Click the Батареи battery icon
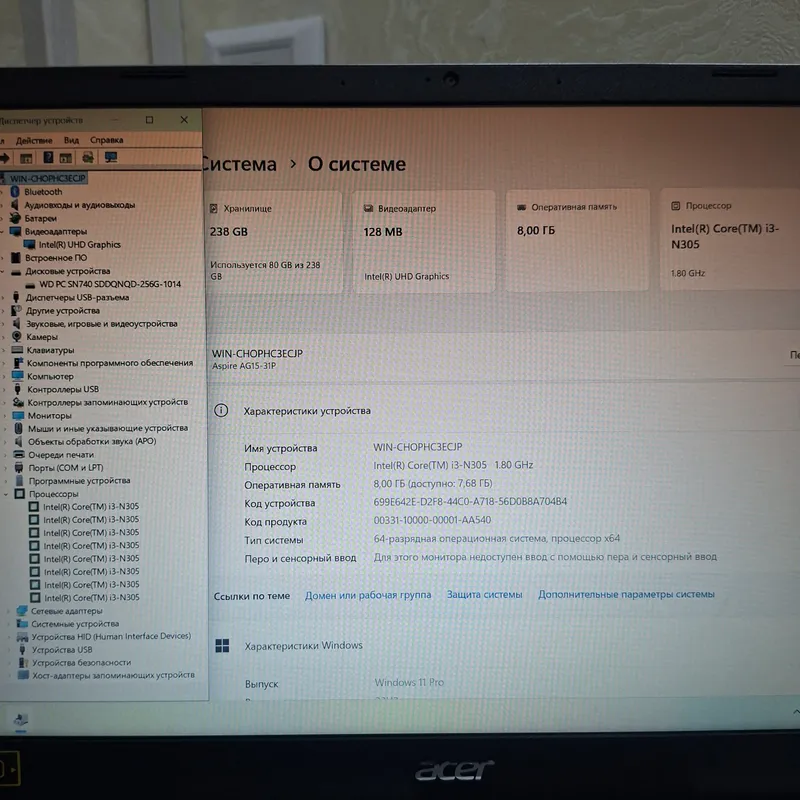Screen dimensions: 800x800 tap(15, 218)
